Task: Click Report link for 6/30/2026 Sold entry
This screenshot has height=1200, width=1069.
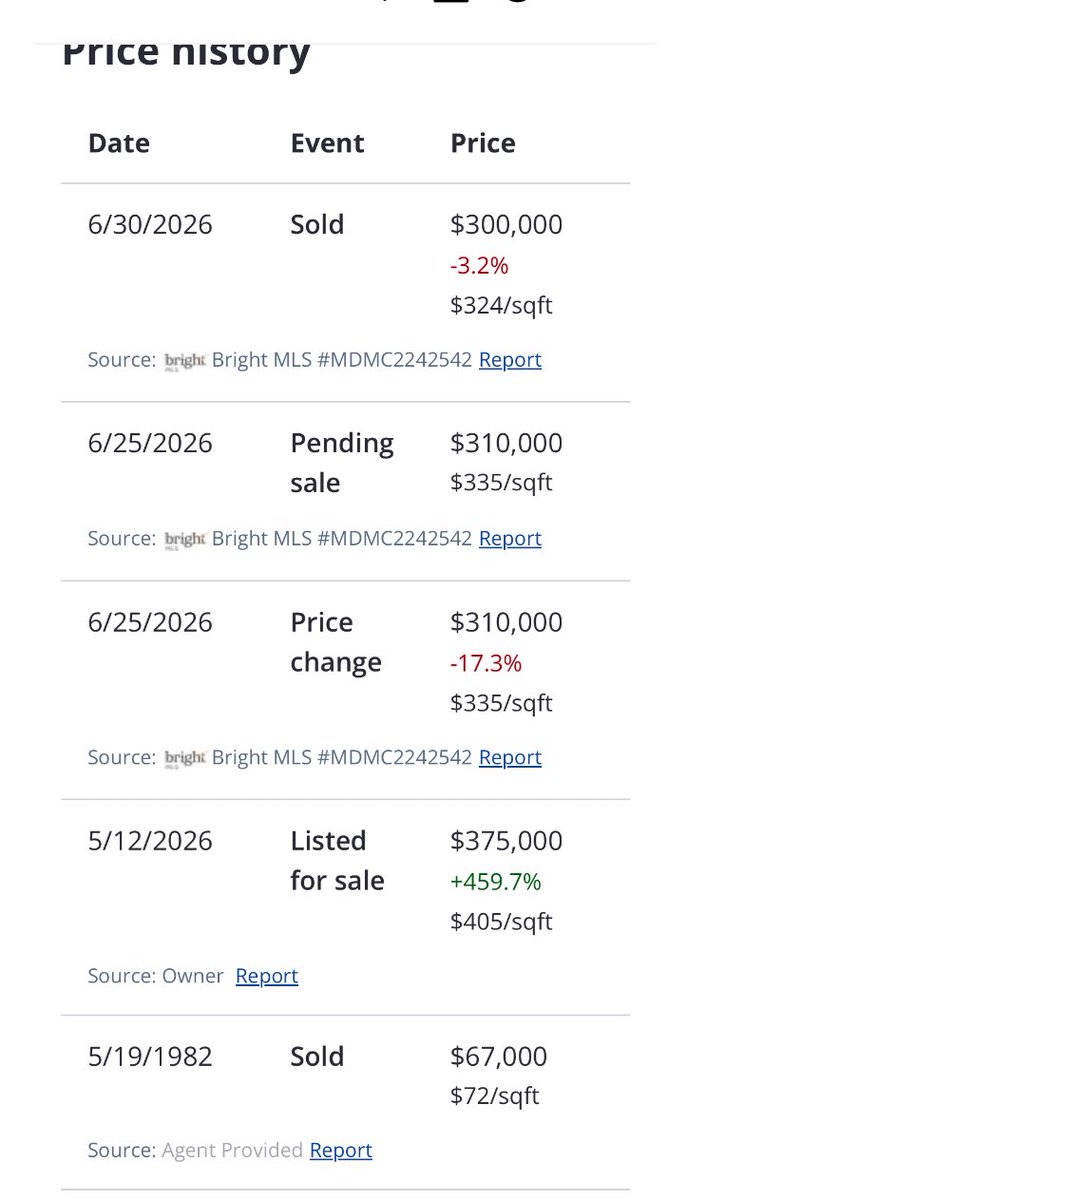Action: tap(510, 360)
